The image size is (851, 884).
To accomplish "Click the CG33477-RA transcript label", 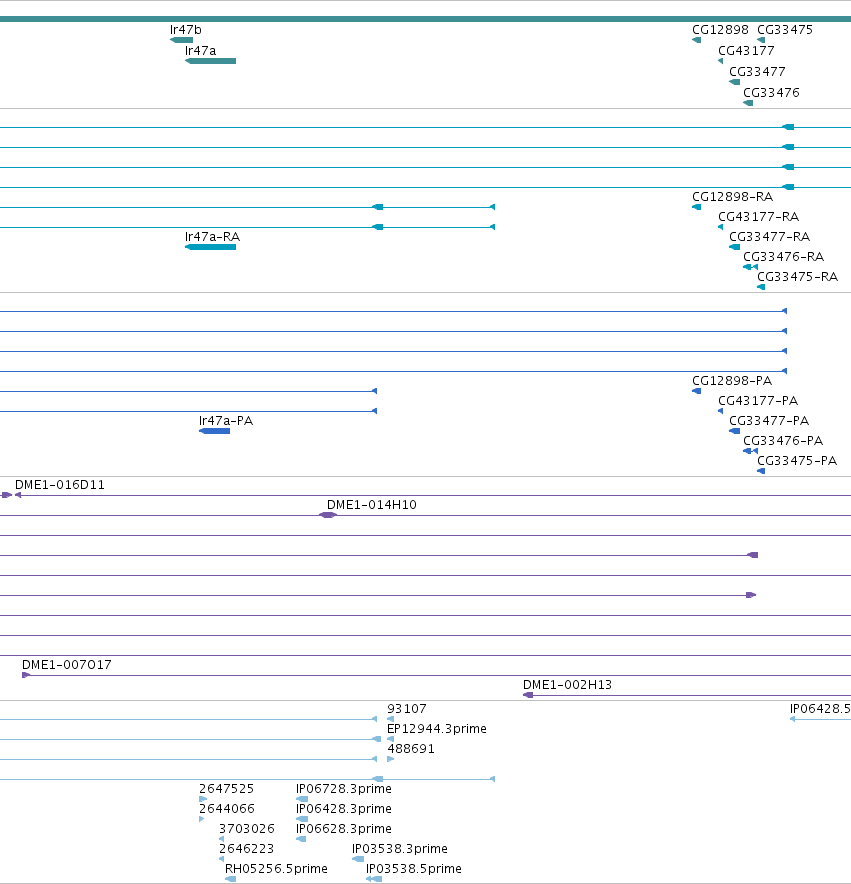I will [769, 237].
